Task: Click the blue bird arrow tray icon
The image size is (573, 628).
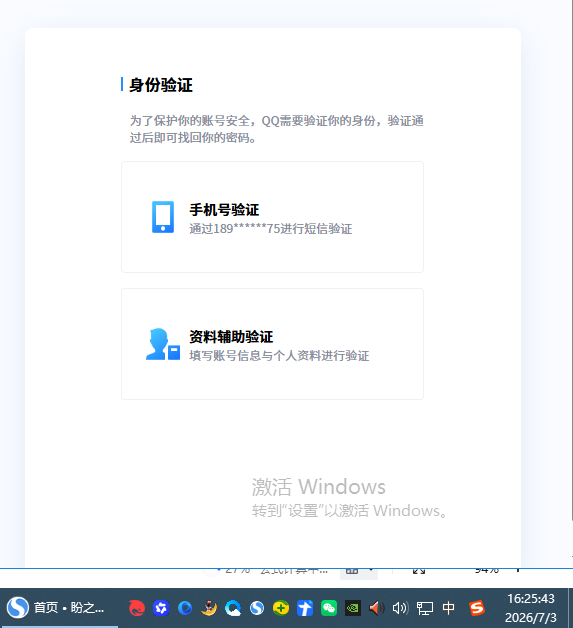Action: [x=305, y=608]
